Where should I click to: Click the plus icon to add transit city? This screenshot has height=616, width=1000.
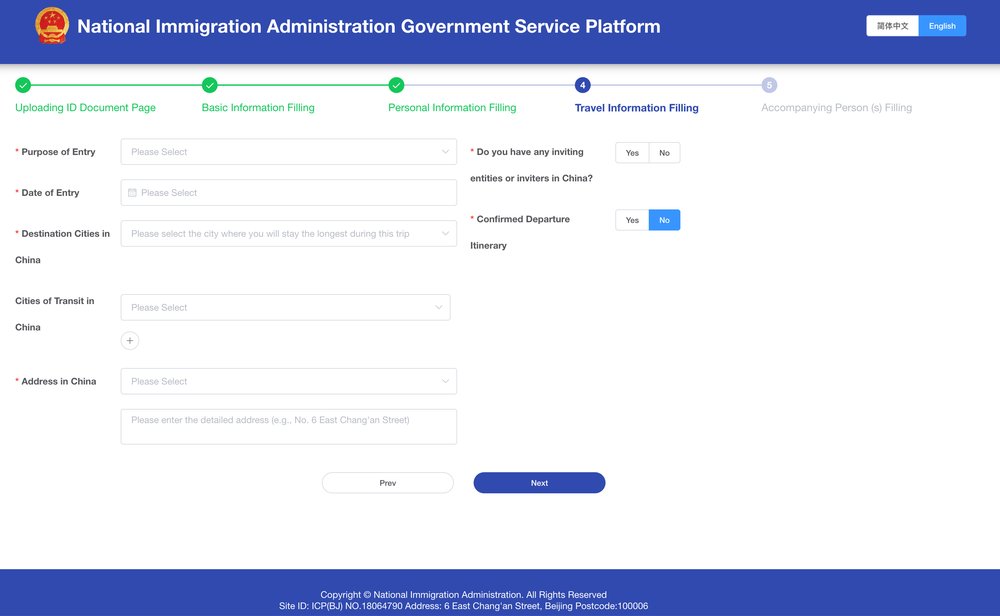point(130,341)
